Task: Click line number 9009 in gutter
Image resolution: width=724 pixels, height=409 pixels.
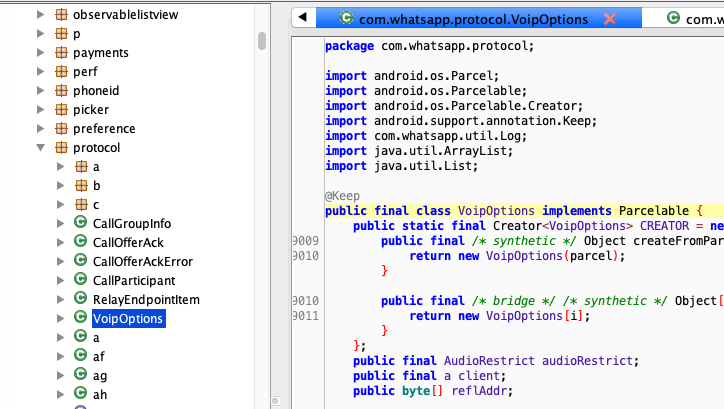Action: (306, 241)
